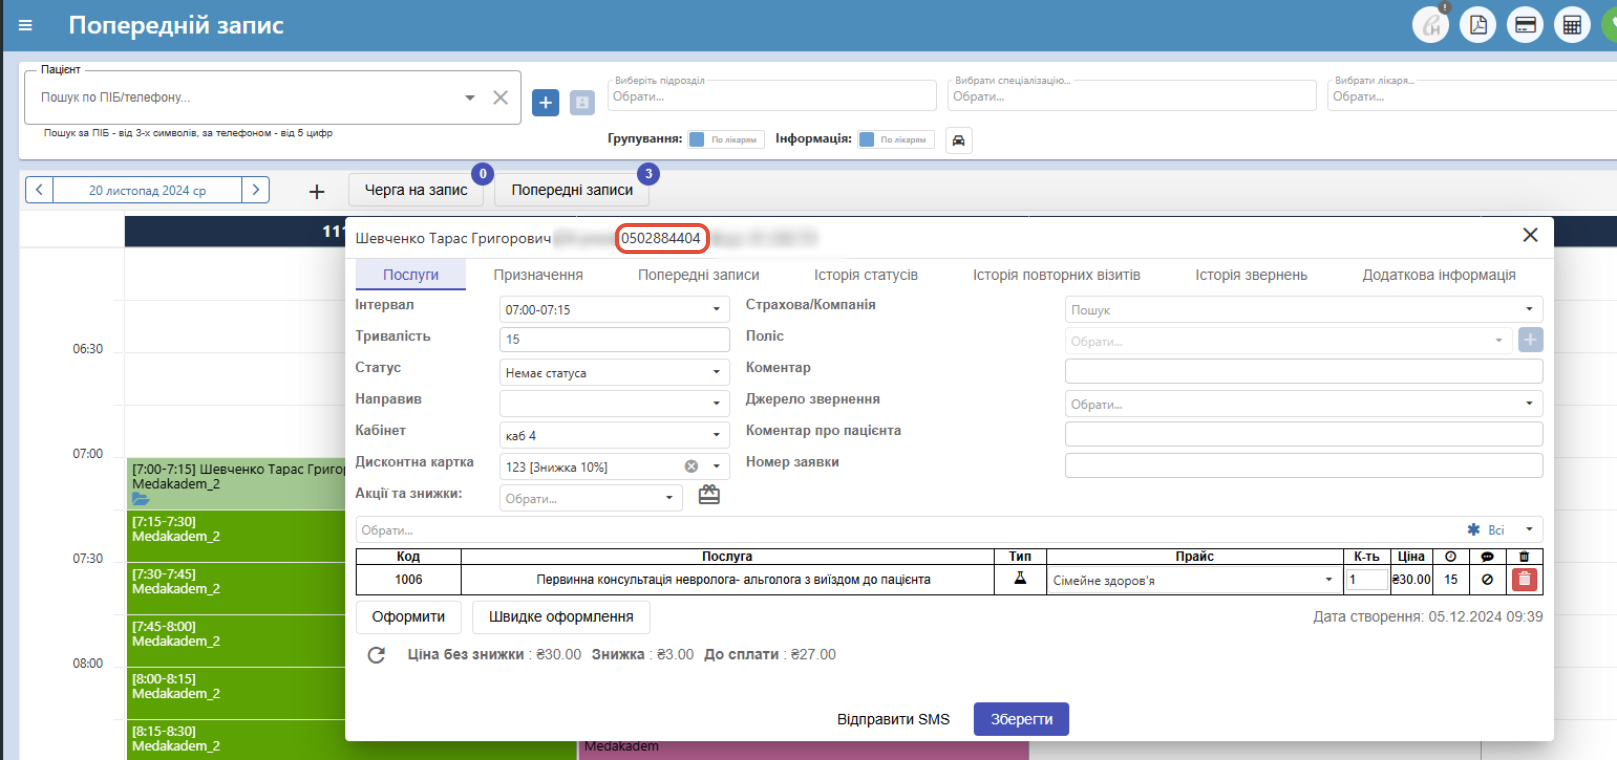Switch to the Призначення tab
The width and height of the screenshot is (1617, 760).
(538, 275)
